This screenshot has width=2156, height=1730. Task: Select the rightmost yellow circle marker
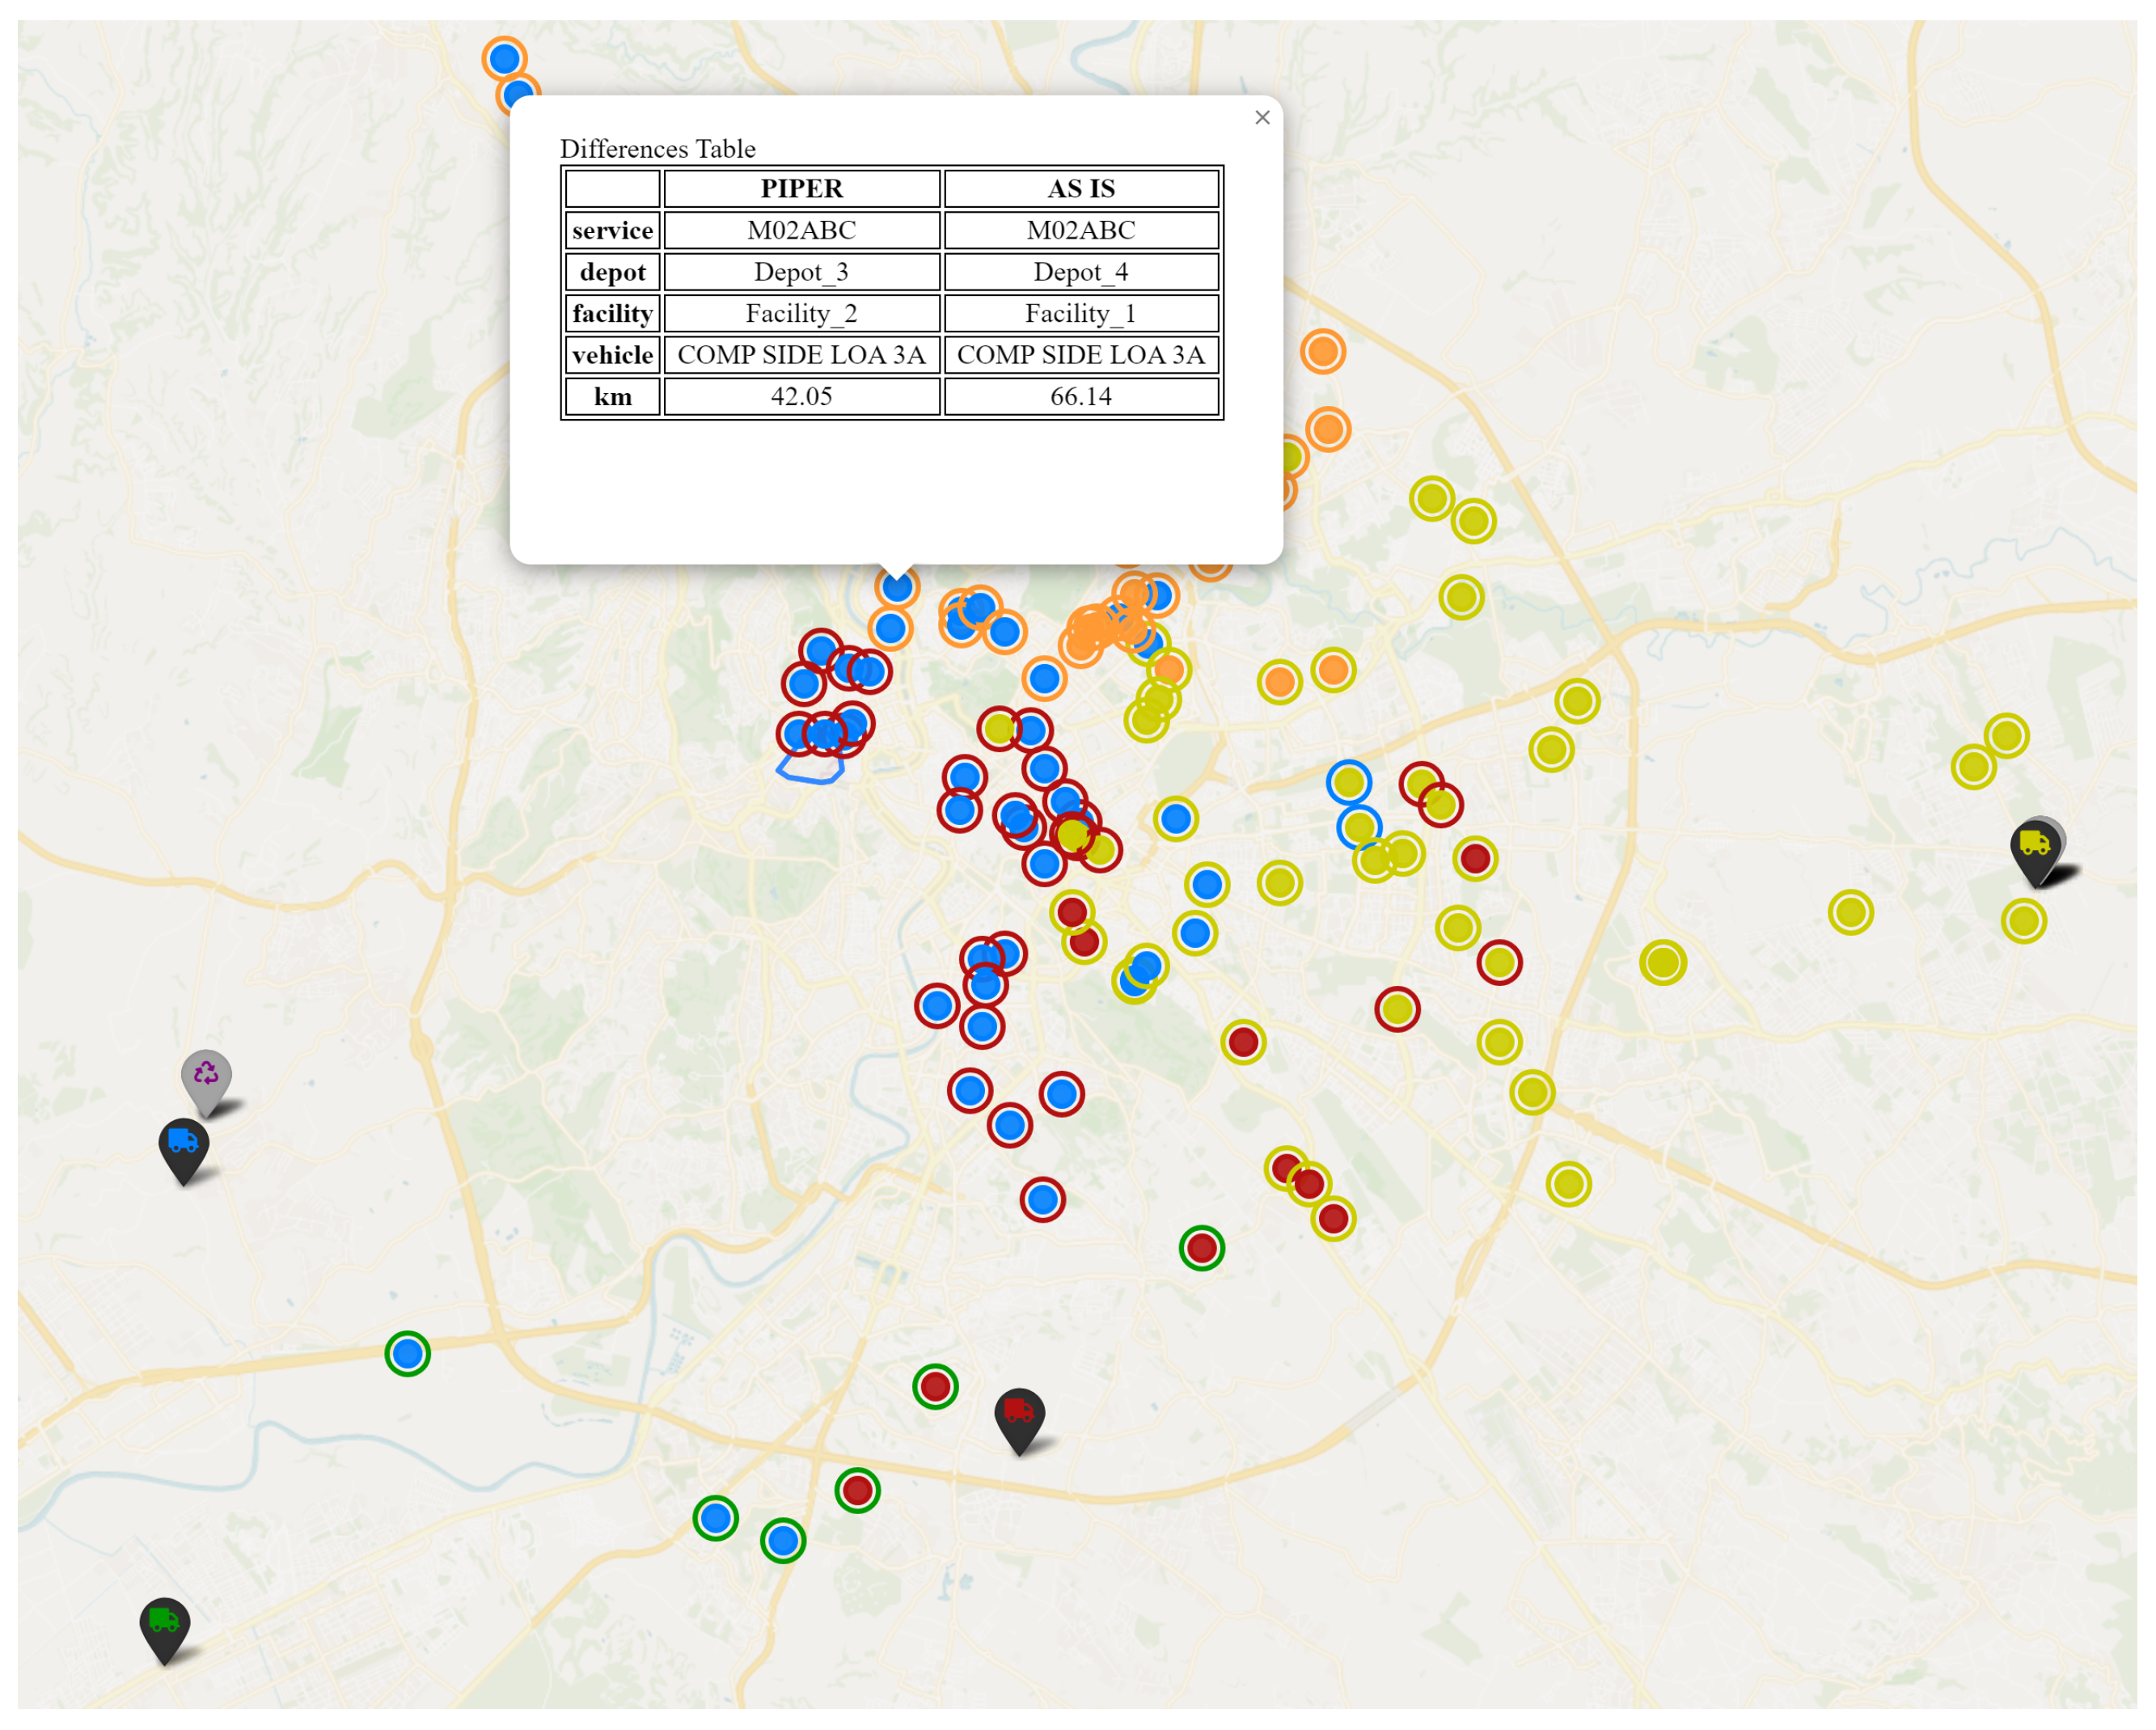tap(2024, 921)
